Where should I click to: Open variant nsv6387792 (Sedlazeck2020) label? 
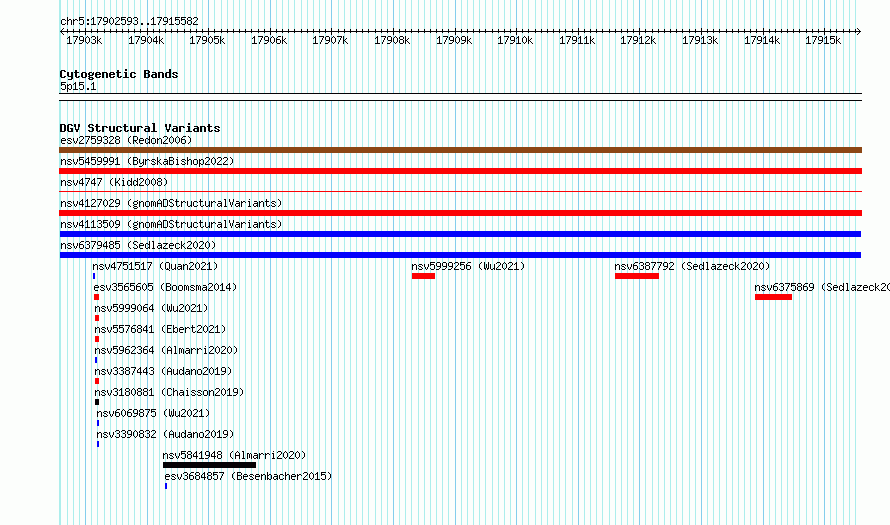[x=692, y=266]
